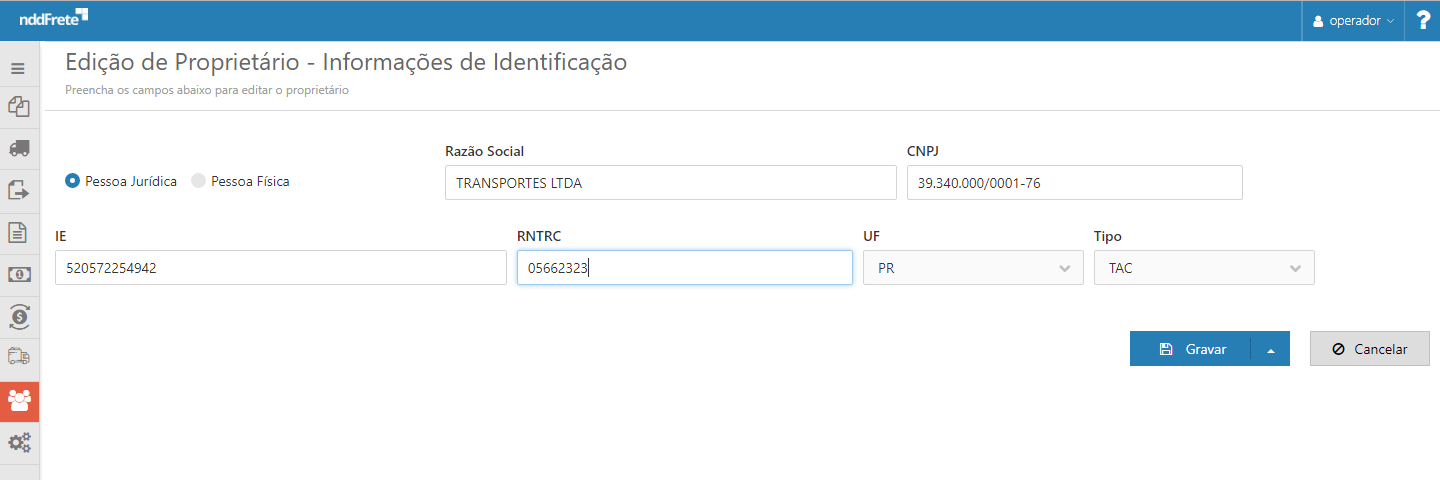This screenshot has height=480, width=1440.
Task: Open the operador user menu
Action: [x=1353, y=21]
